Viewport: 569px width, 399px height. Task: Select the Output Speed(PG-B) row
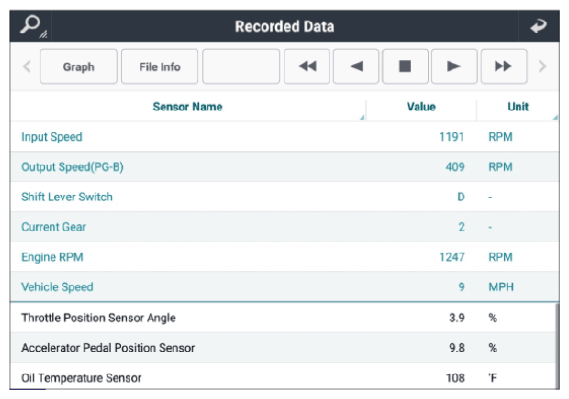(284, 167)
